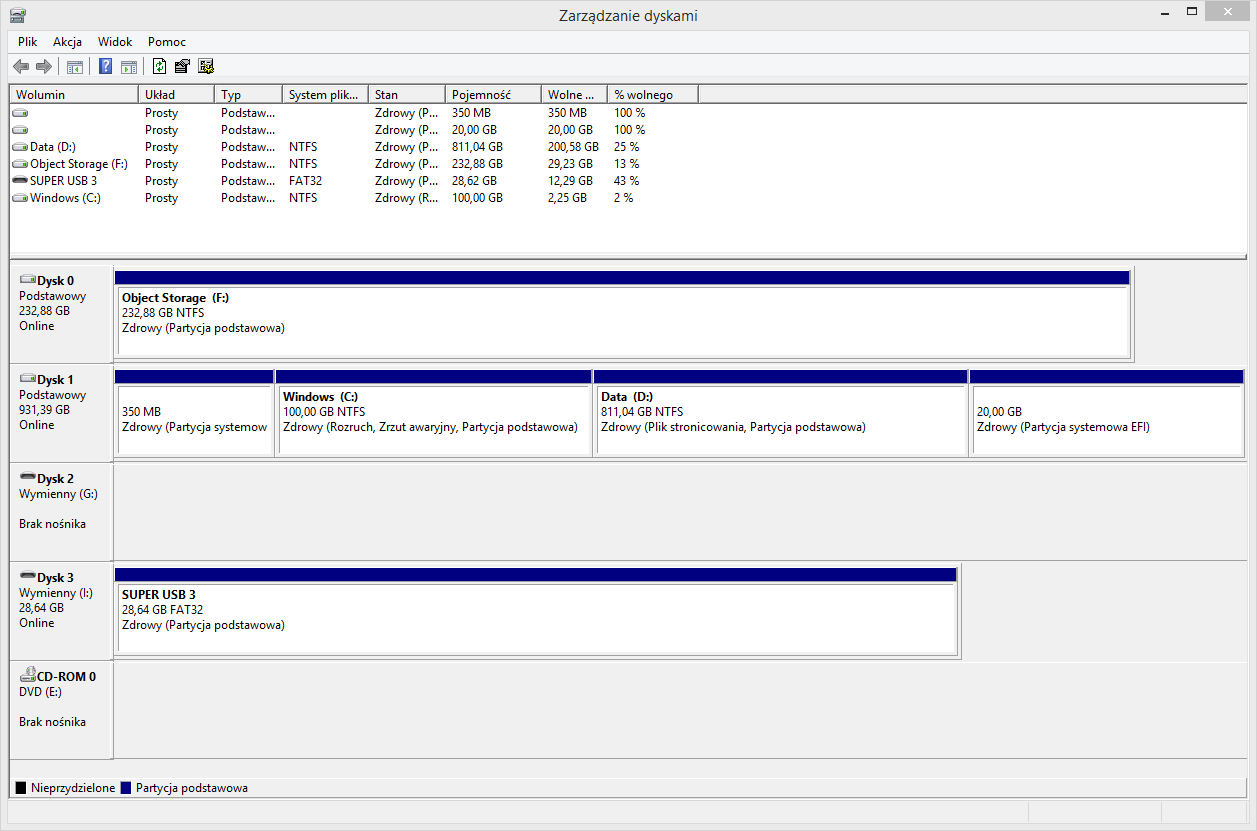The image size is (1257, 831).
Task: Click the green Refresh toolbar icon
Action: click(159, 67)
